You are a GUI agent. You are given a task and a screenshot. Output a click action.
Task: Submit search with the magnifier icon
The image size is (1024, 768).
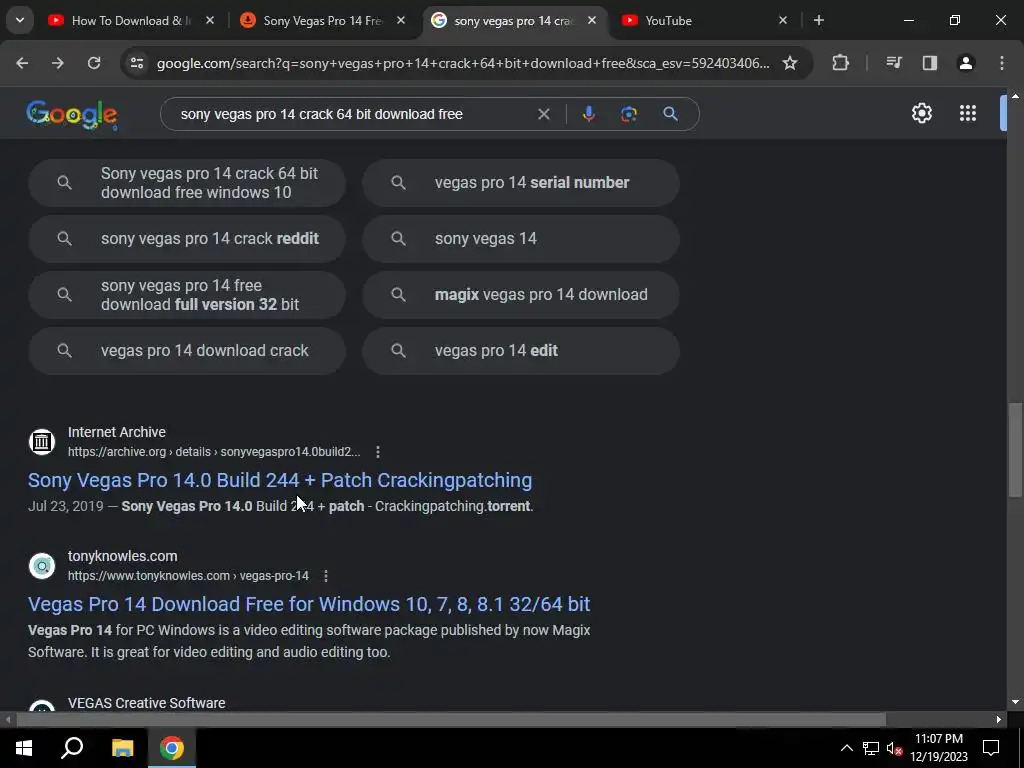[x=670, y=114]
